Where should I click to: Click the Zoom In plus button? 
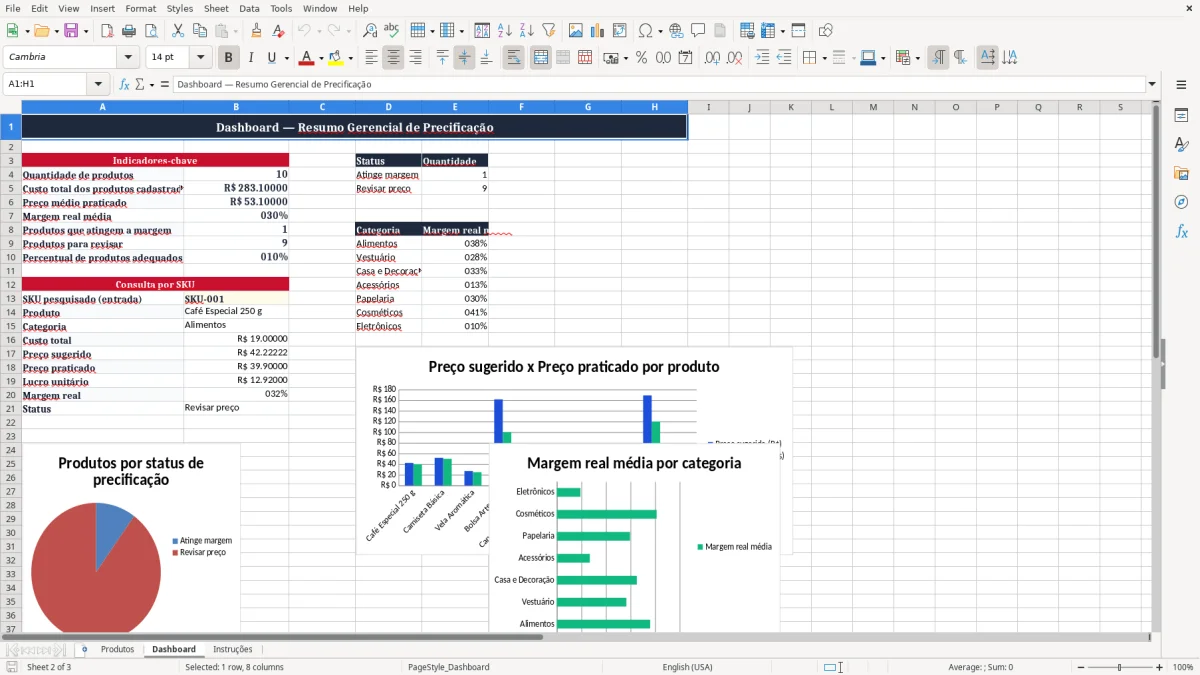pos(1159,667)
